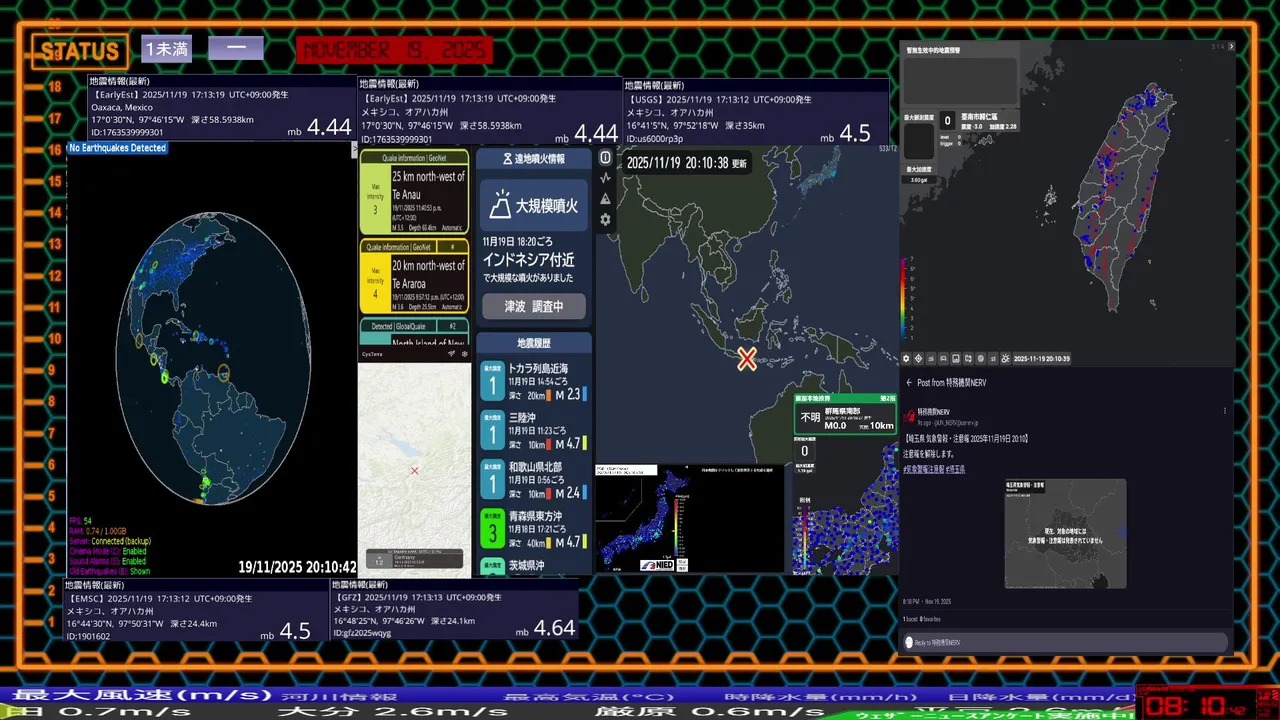The width and height of the screenshot is (1280, 720).
Task: Click the Oaxaca, Mexico EarlyEst info box
Action: pos(222,108)
